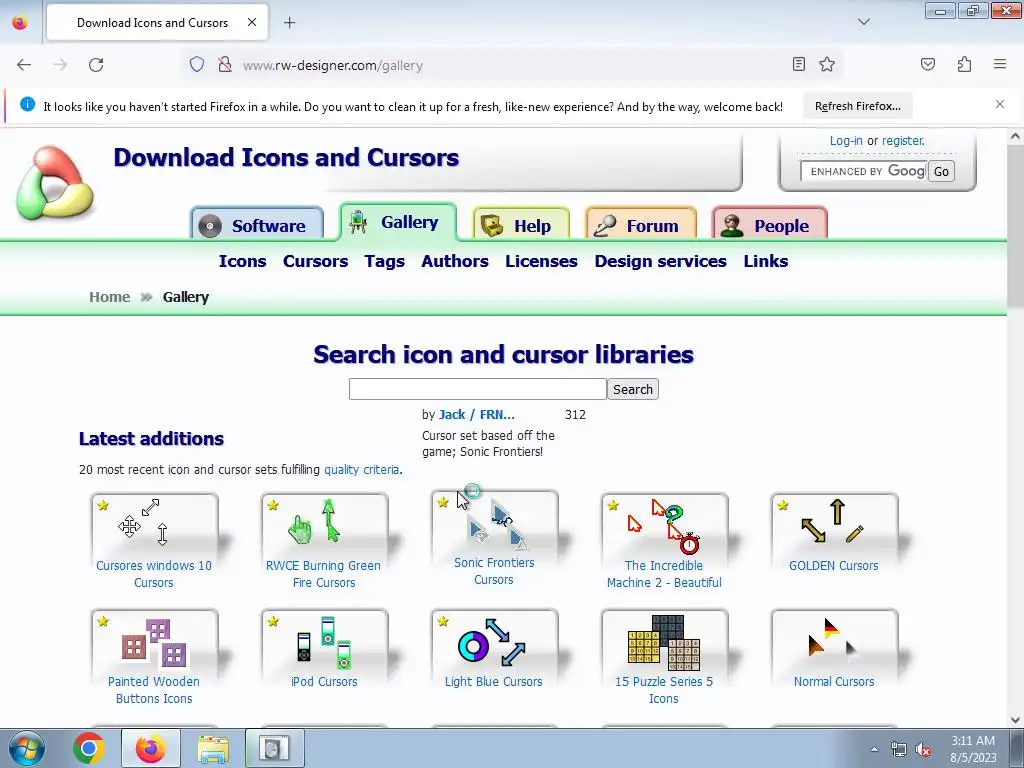The image size is (1024, 768).
Task: Open Design services submenu link
Action: 660,261
